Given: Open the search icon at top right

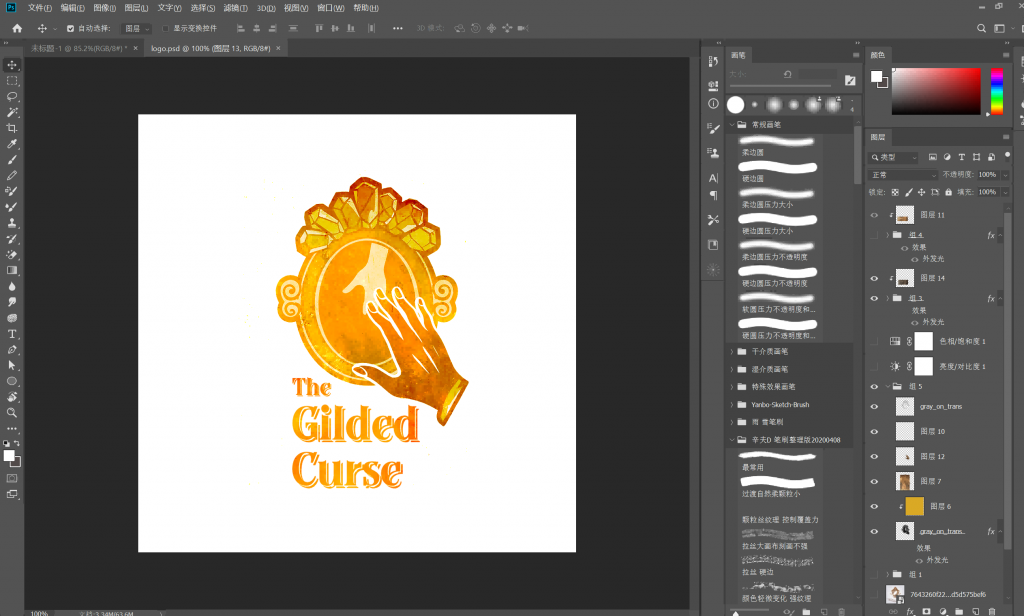Looking at the screenshot, I should [981, 28].
